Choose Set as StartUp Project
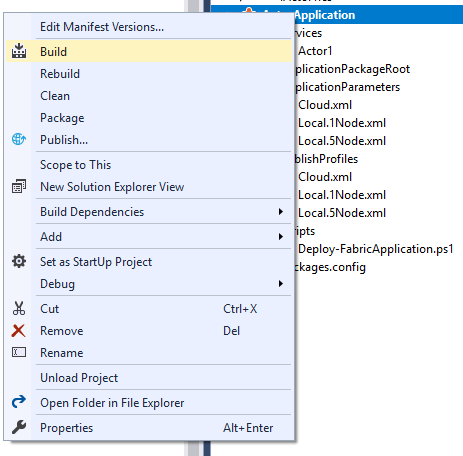463x456 pixels. coord(148,262)
